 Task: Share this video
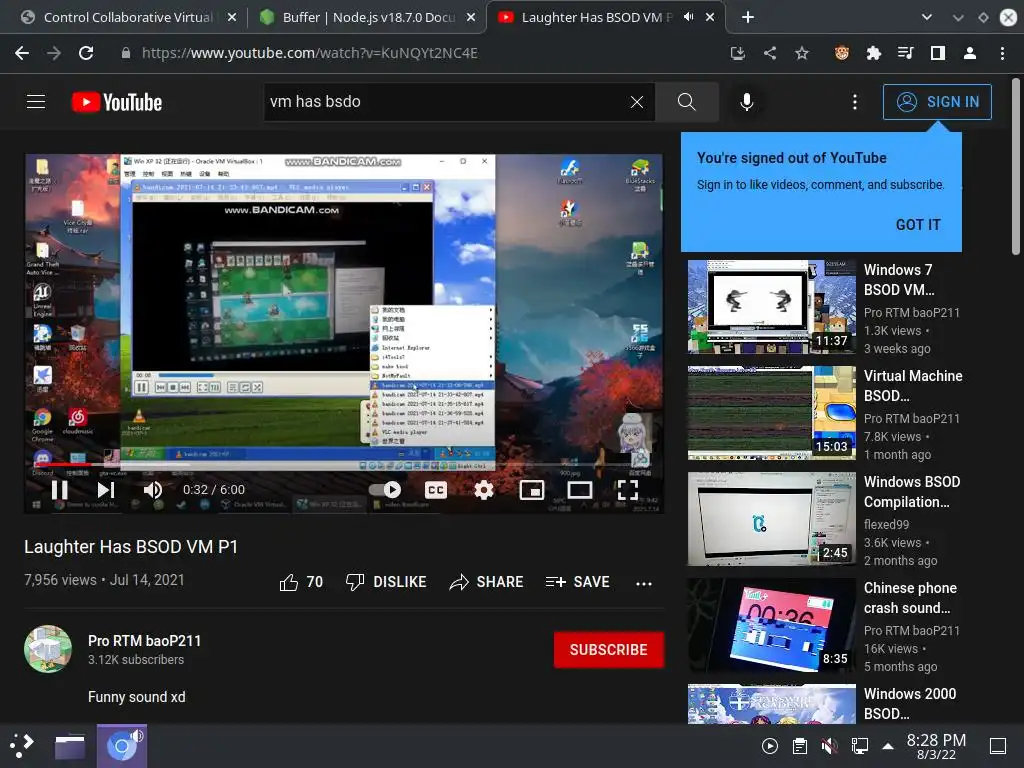[x=487, y=582]
